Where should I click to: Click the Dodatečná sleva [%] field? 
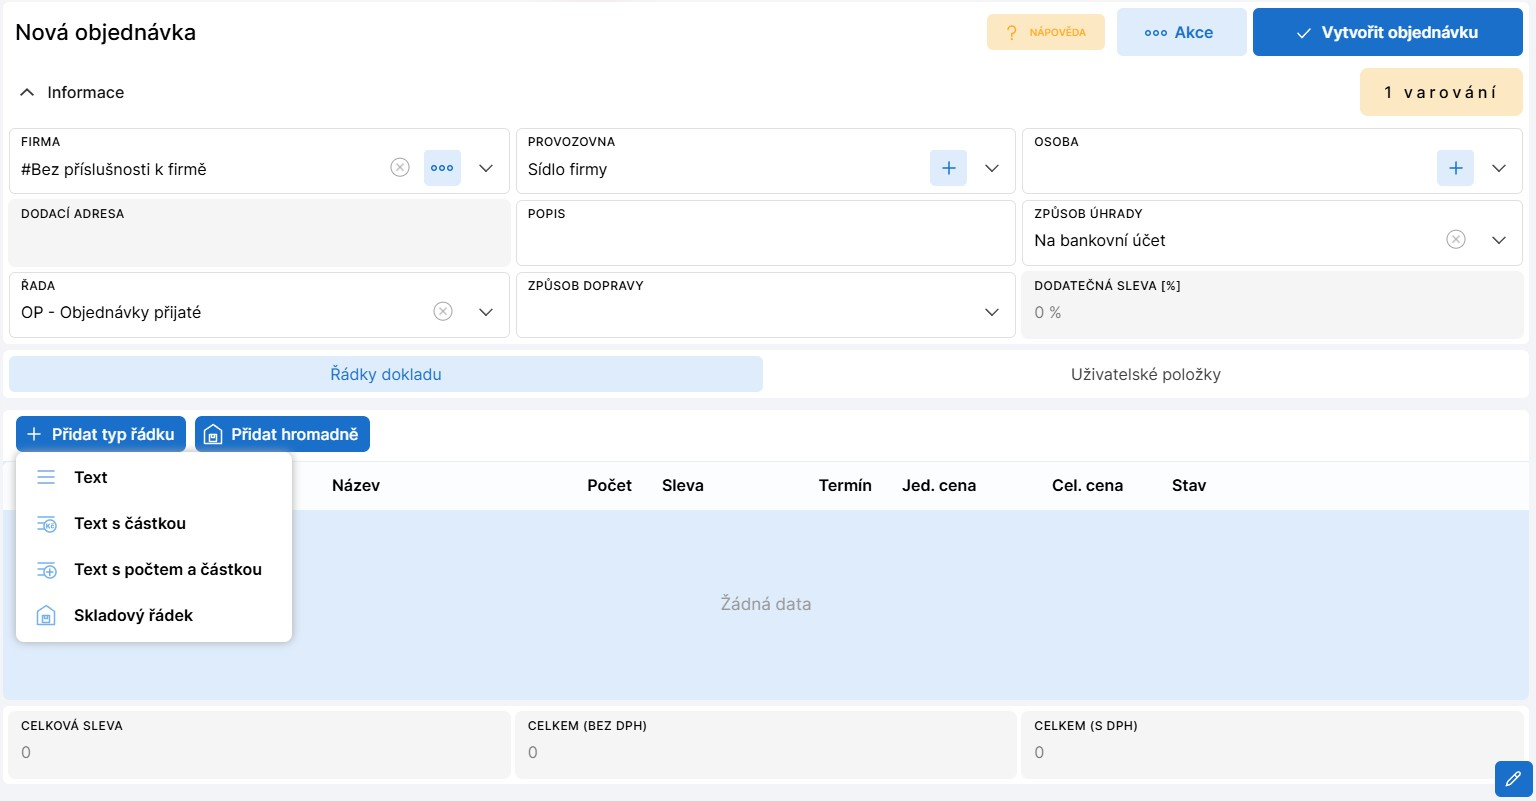pos(1273,305)
